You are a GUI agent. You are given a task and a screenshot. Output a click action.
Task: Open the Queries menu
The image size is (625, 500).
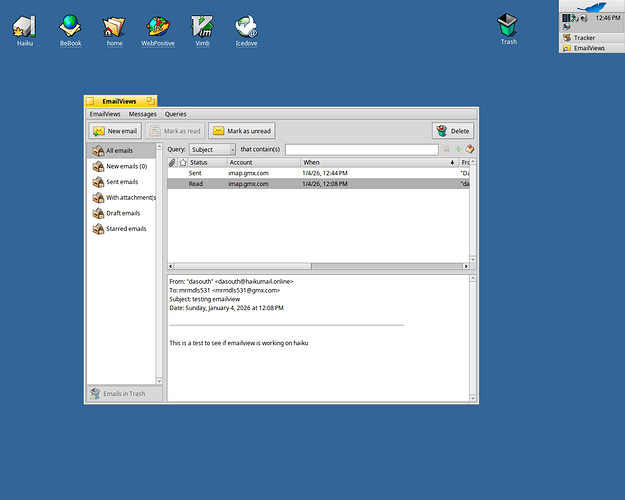[175, 114]
